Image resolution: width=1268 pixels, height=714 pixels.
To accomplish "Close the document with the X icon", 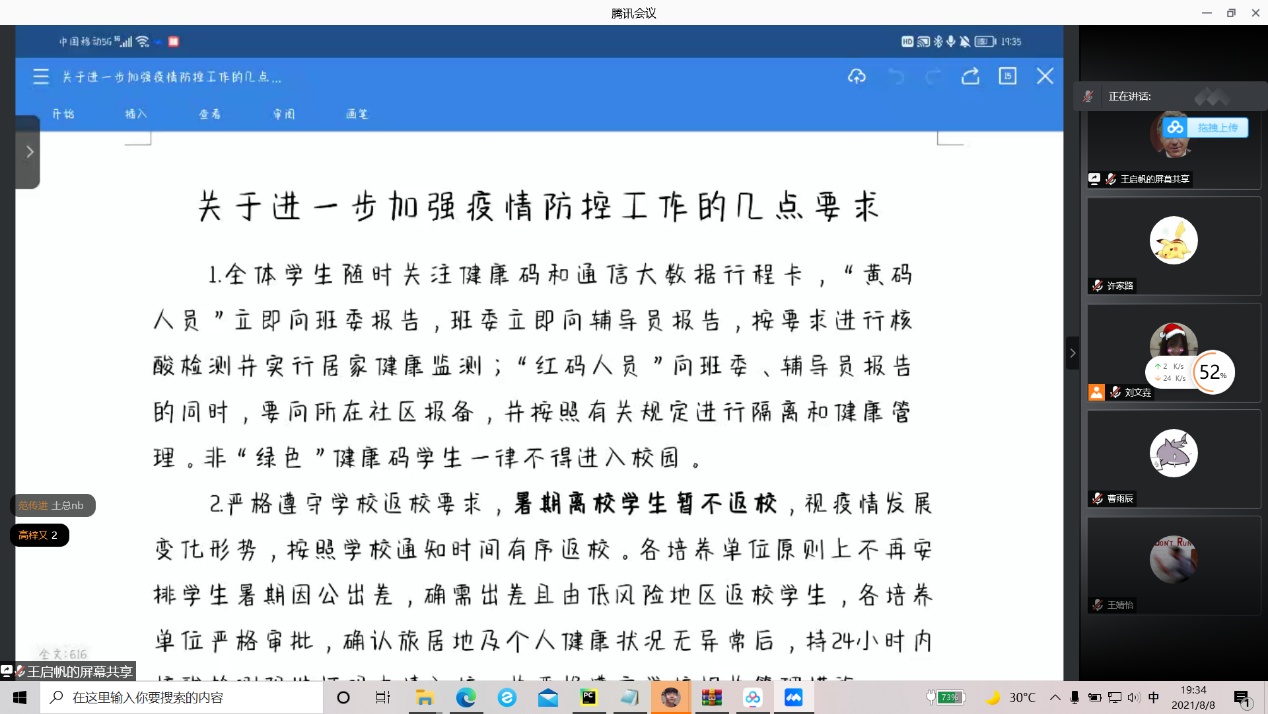I will point(1045,77).
